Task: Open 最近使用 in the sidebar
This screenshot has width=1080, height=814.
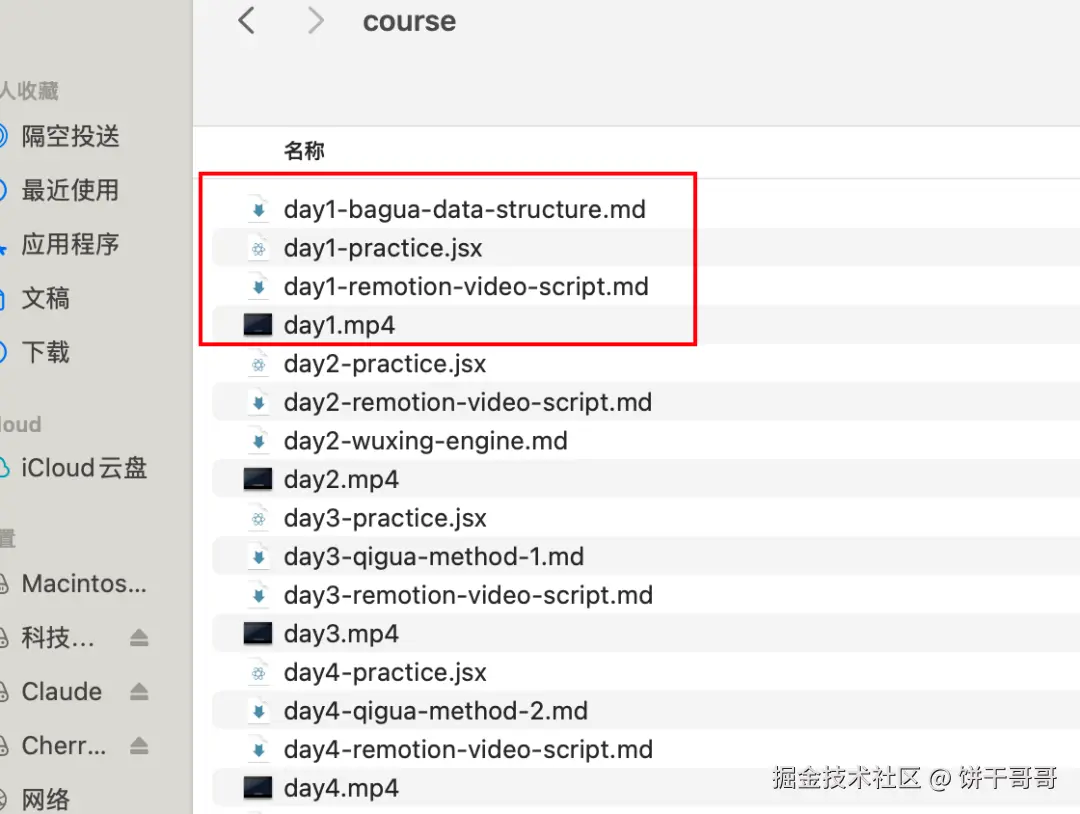Action: point(70,190)
